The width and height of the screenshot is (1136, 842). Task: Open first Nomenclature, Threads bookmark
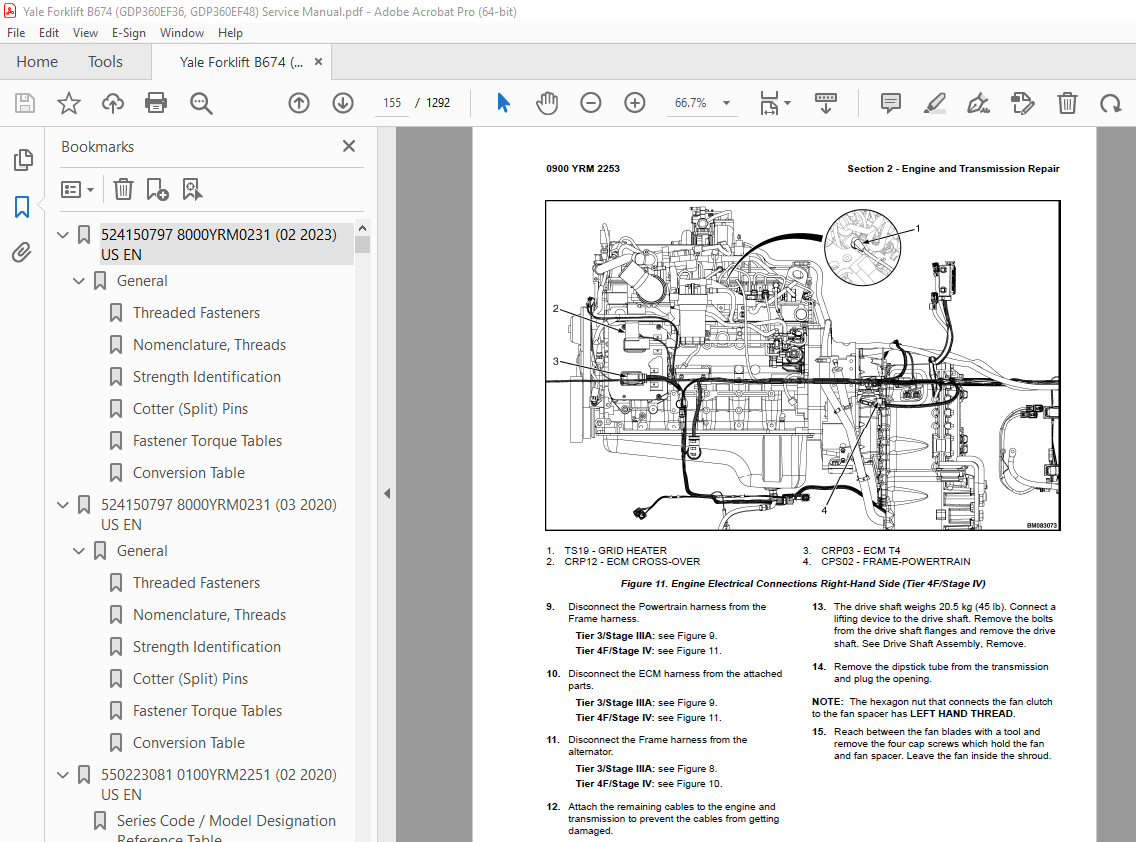coord(209,345)
